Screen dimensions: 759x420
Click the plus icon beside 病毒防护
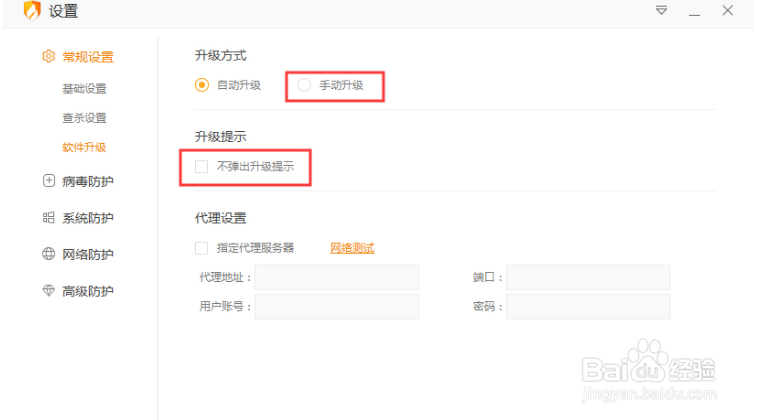[x=48, y=181]
